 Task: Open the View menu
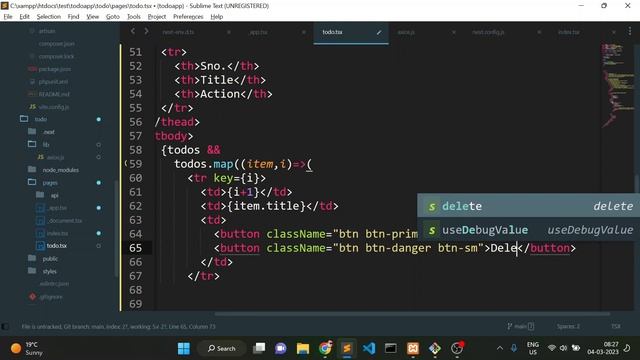(x=93, y=17)
